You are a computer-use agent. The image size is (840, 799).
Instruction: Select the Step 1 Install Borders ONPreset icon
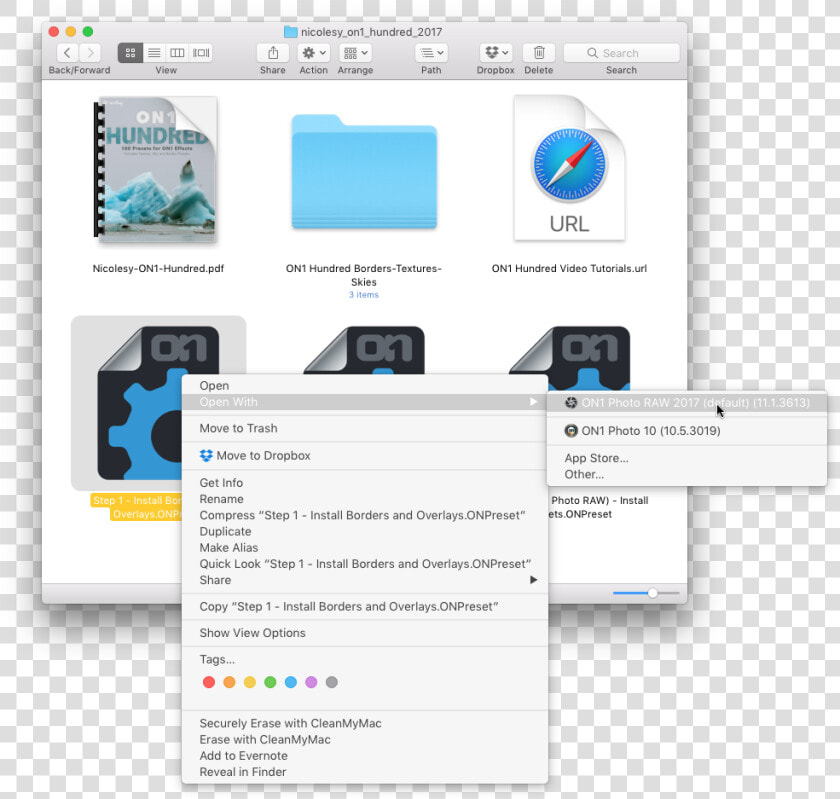139,402
